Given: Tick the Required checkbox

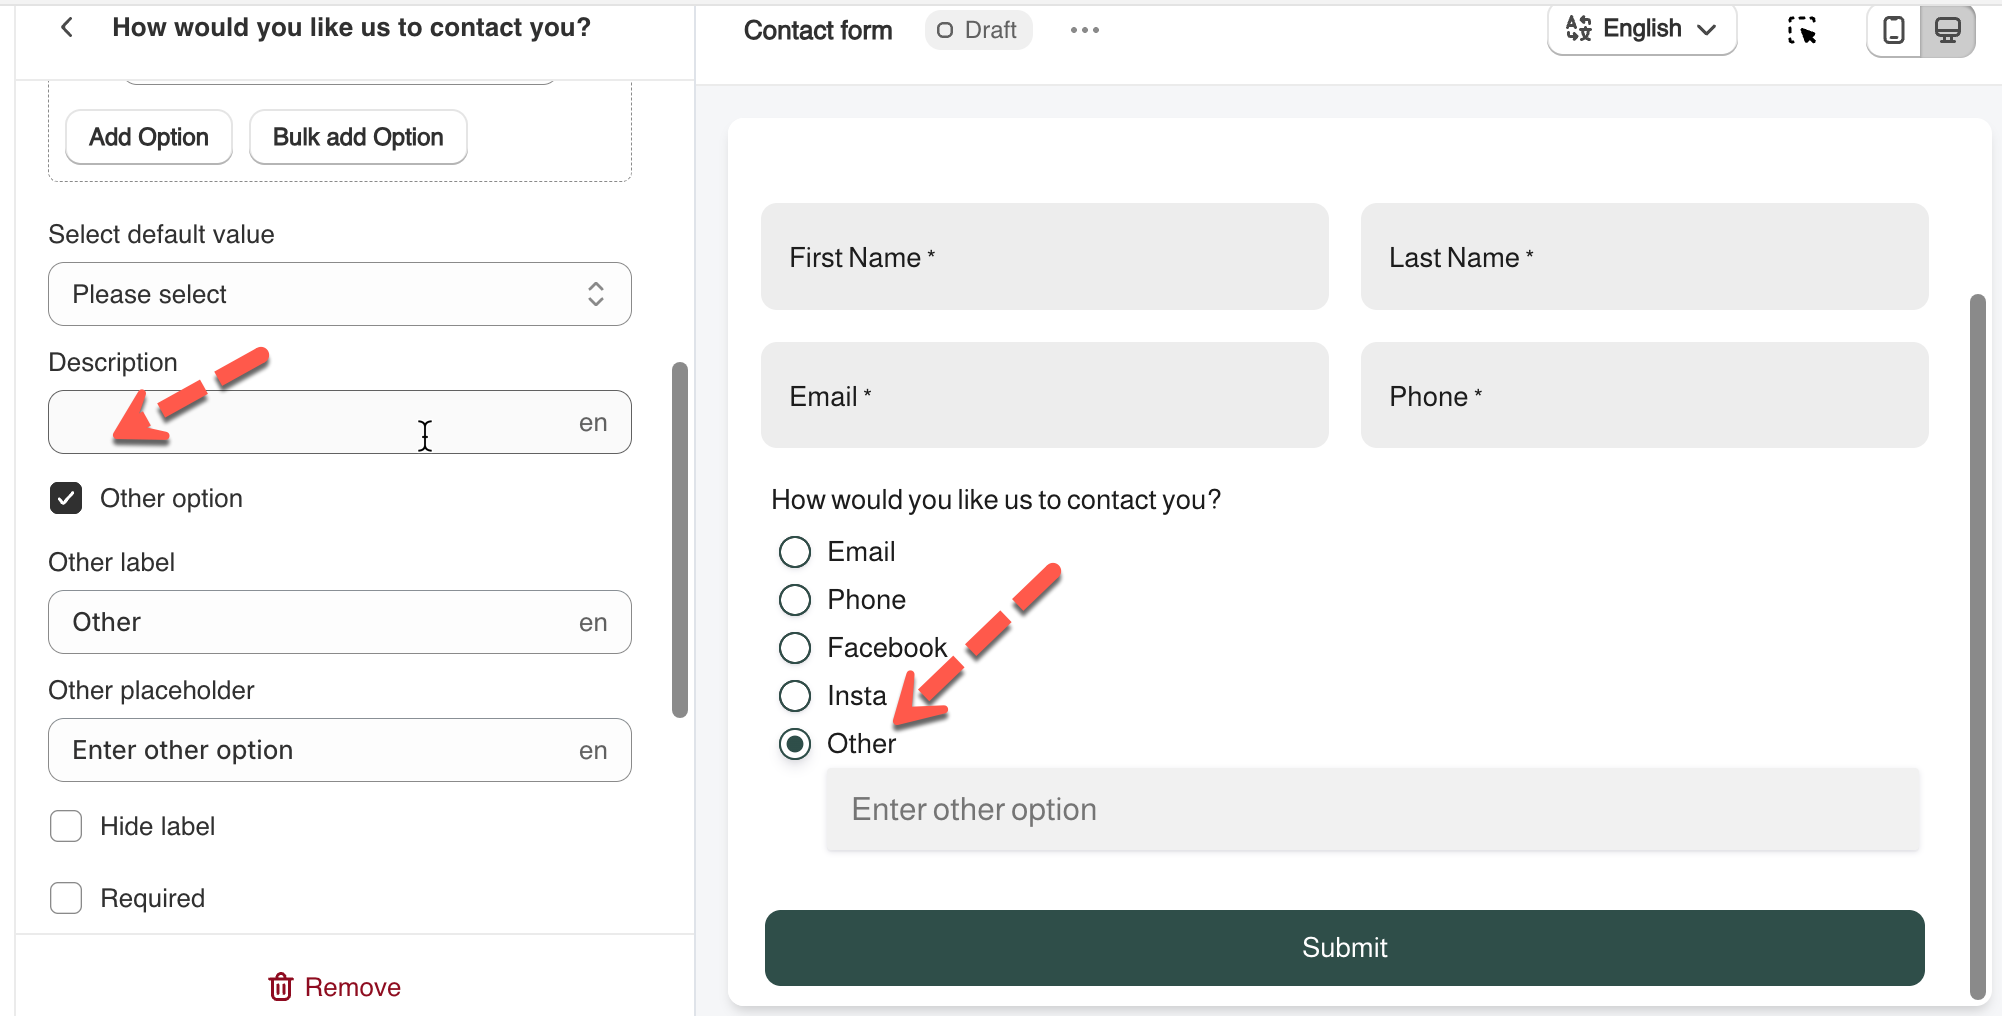Looking at the screenshot, I should 66,898.
